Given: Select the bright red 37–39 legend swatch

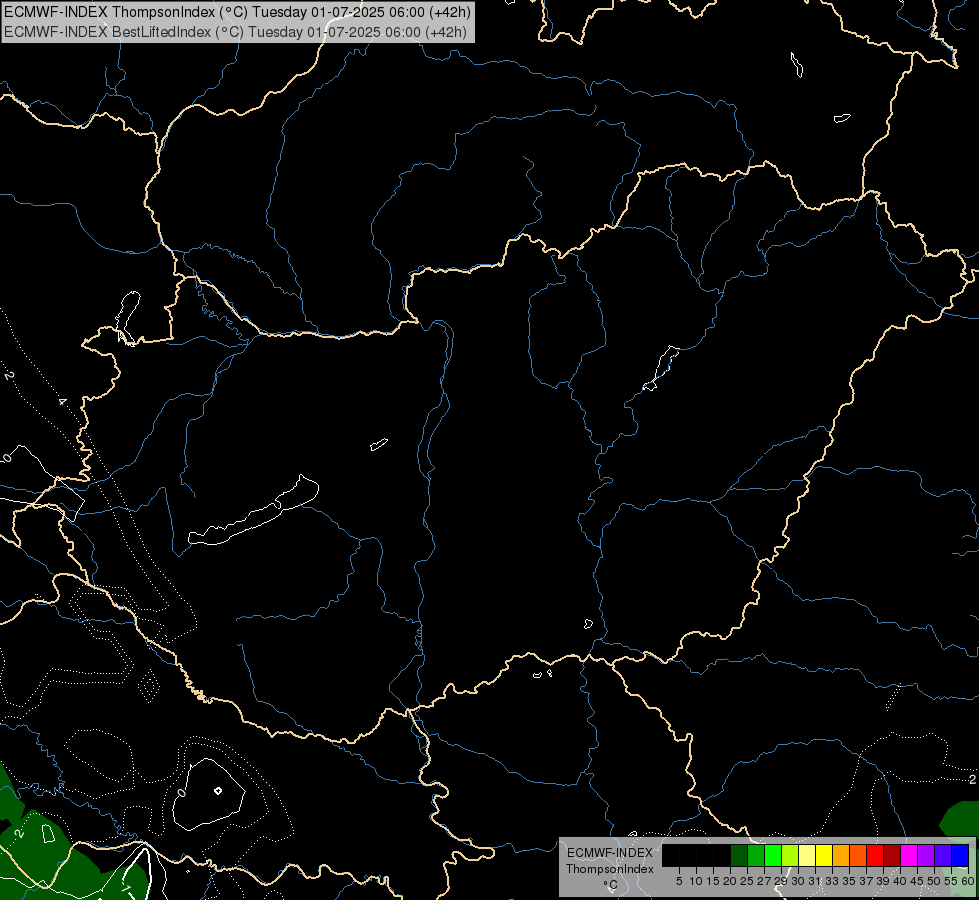Looking at the screenshot, I should pos(875,856).
